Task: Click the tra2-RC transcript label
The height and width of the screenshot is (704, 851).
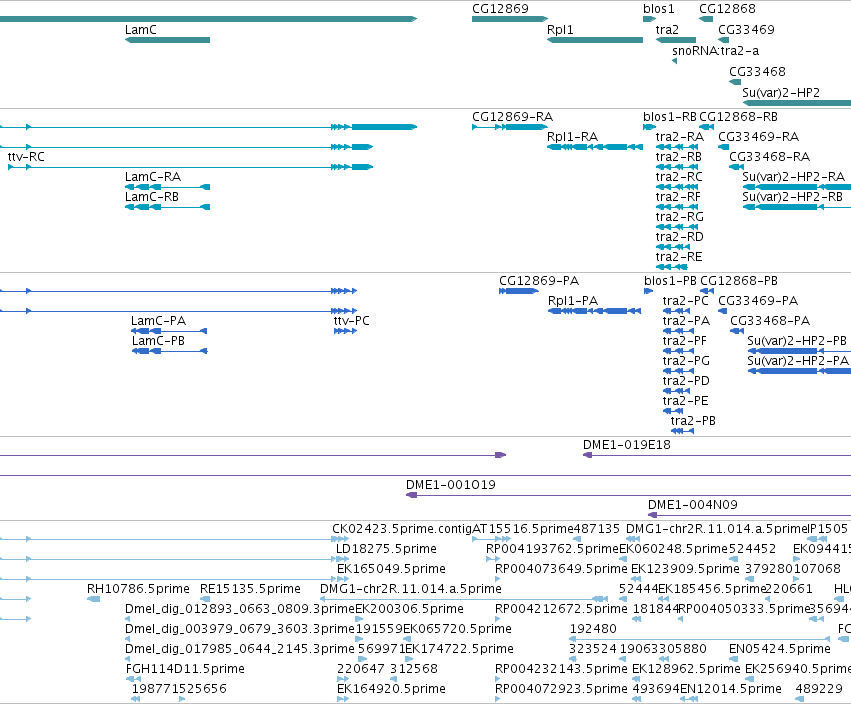Action: [x=679, y=177]
